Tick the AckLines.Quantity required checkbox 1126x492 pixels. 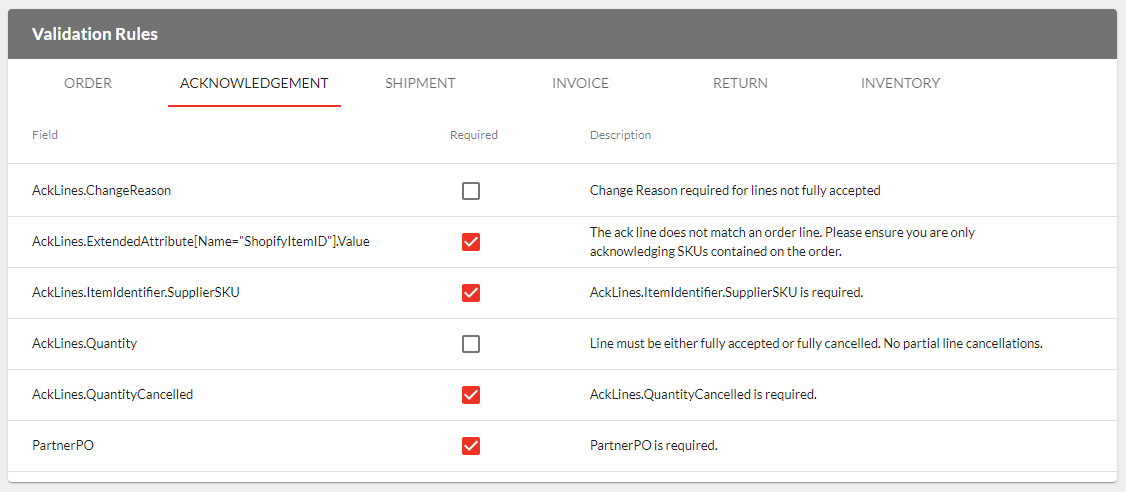click(x=471, y=344)
